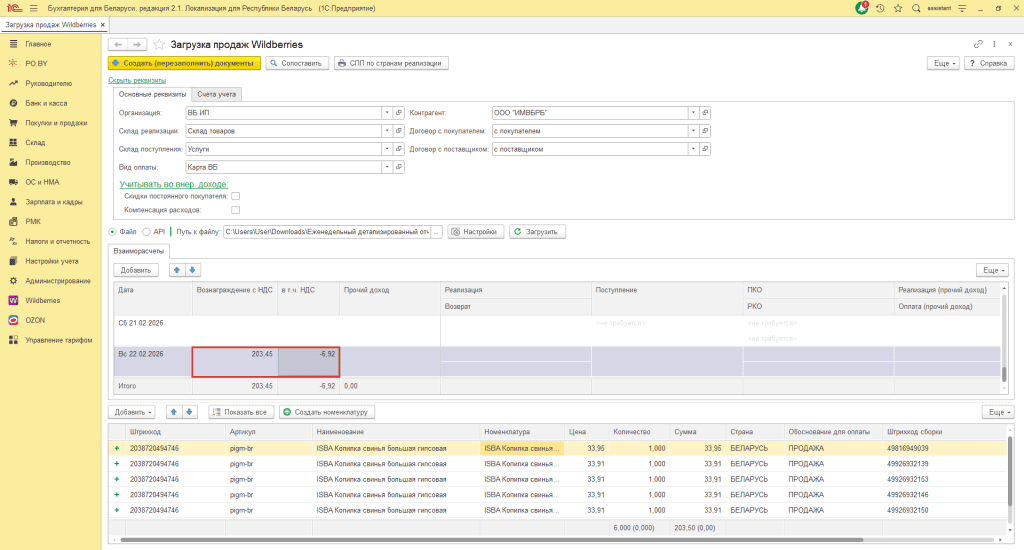This screenshot has height=550, width=1024.
Task: Open OZON section in sidebar
Action: 35,320
